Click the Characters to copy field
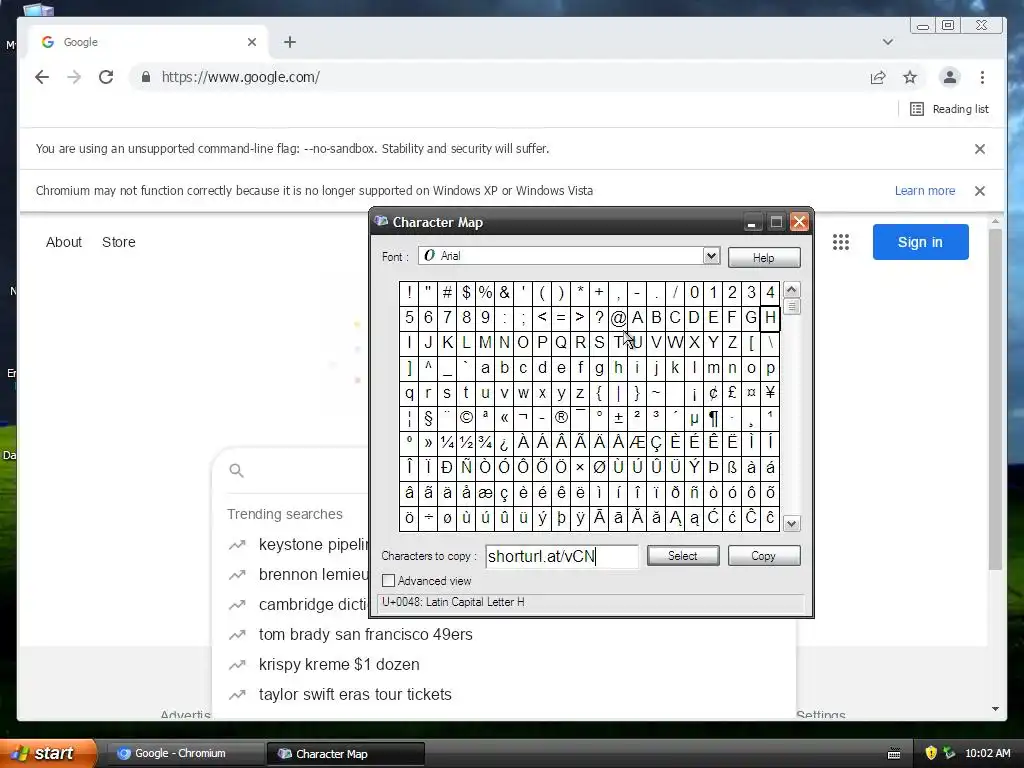The height and width of the screenshot is (768, 1024). (x=562, y=556)
